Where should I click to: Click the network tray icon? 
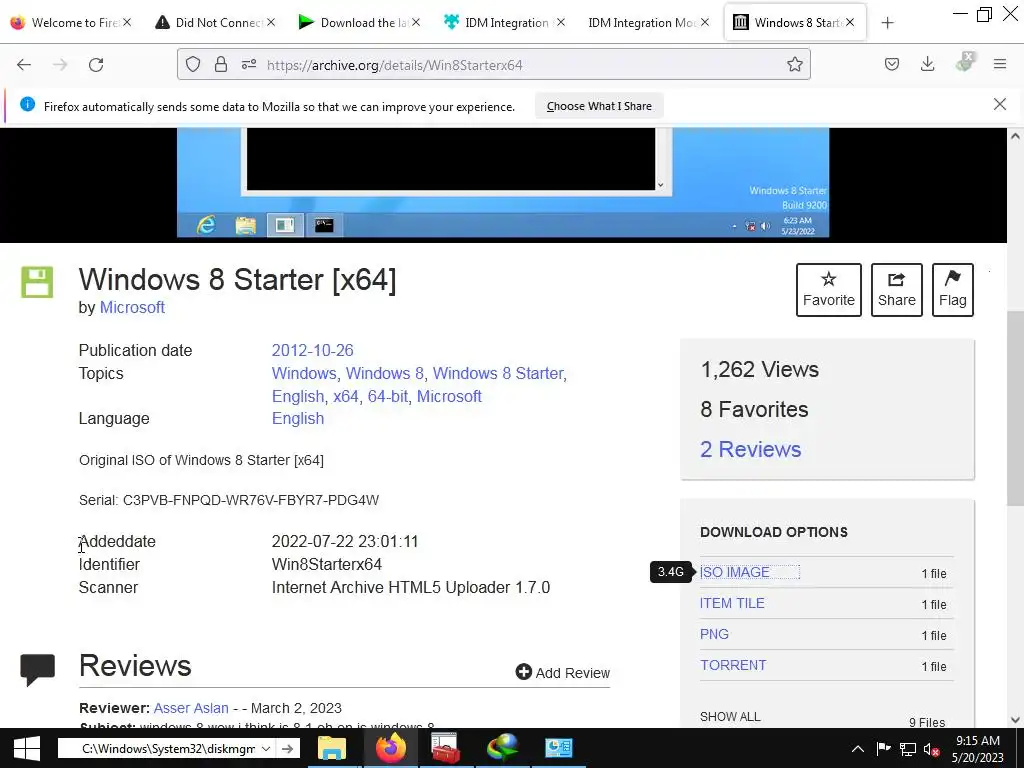tap(908, 749)
